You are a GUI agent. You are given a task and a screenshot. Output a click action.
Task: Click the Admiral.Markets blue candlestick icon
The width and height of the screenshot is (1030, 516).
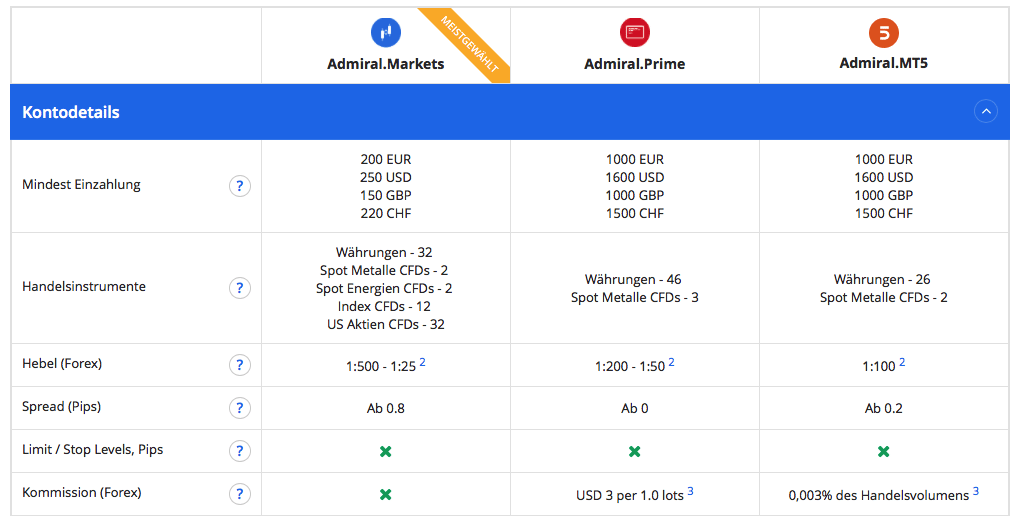coord(386,32)
